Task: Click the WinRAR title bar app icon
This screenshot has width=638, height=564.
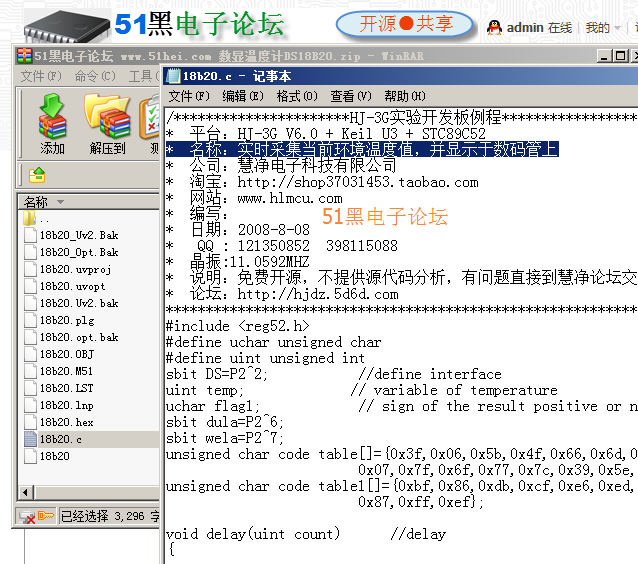Action: 24,56
